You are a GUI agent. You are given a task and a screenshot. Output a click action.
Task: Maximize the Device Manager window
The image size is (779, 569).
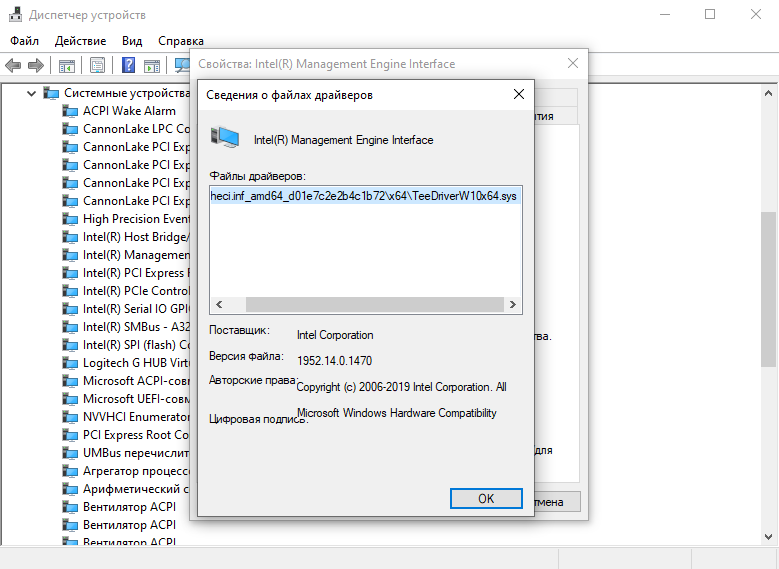710,14
